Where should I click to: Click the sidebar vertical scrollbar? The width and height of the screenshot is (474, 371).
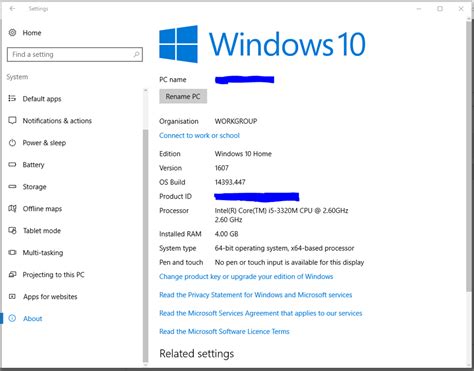(x=145, y=245)
